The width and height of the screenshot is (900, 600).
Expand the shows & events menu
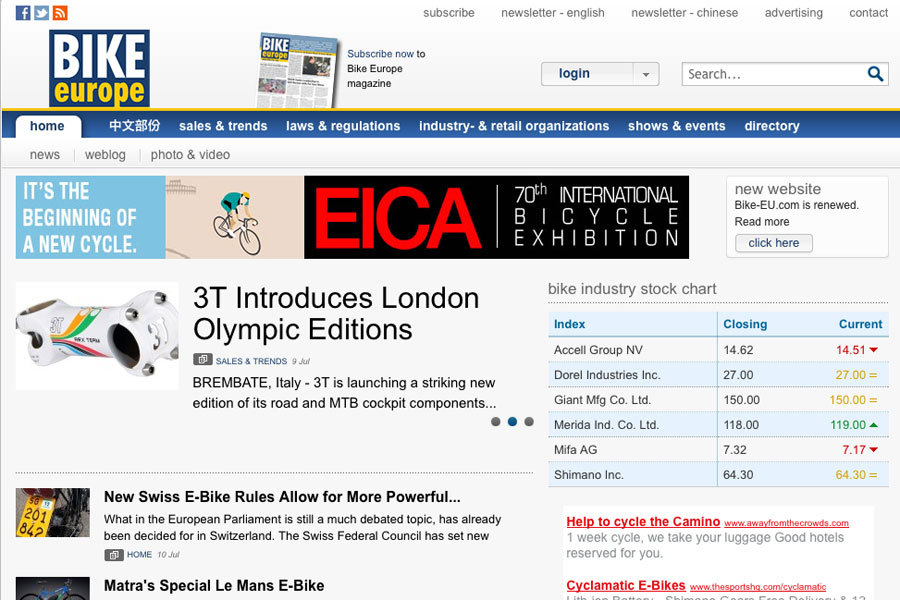[x=677, y=126]
